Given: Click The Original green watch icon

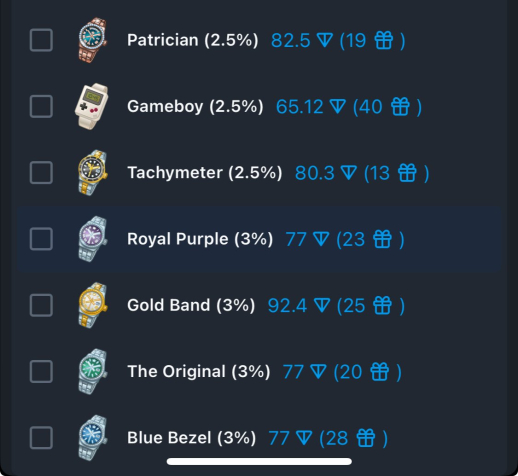Looking at the screenshot, I should (92, 371).
